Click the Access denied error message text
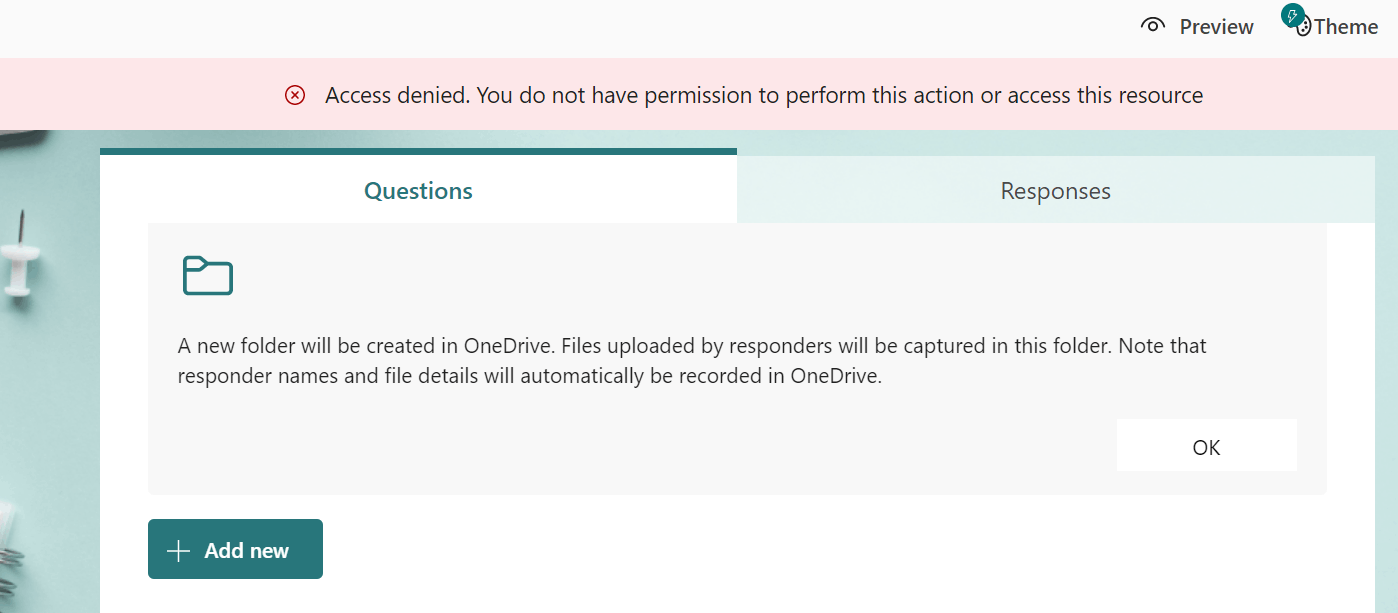The height and width of the screenshot is (613, 1398). click(x=763, y=95)
